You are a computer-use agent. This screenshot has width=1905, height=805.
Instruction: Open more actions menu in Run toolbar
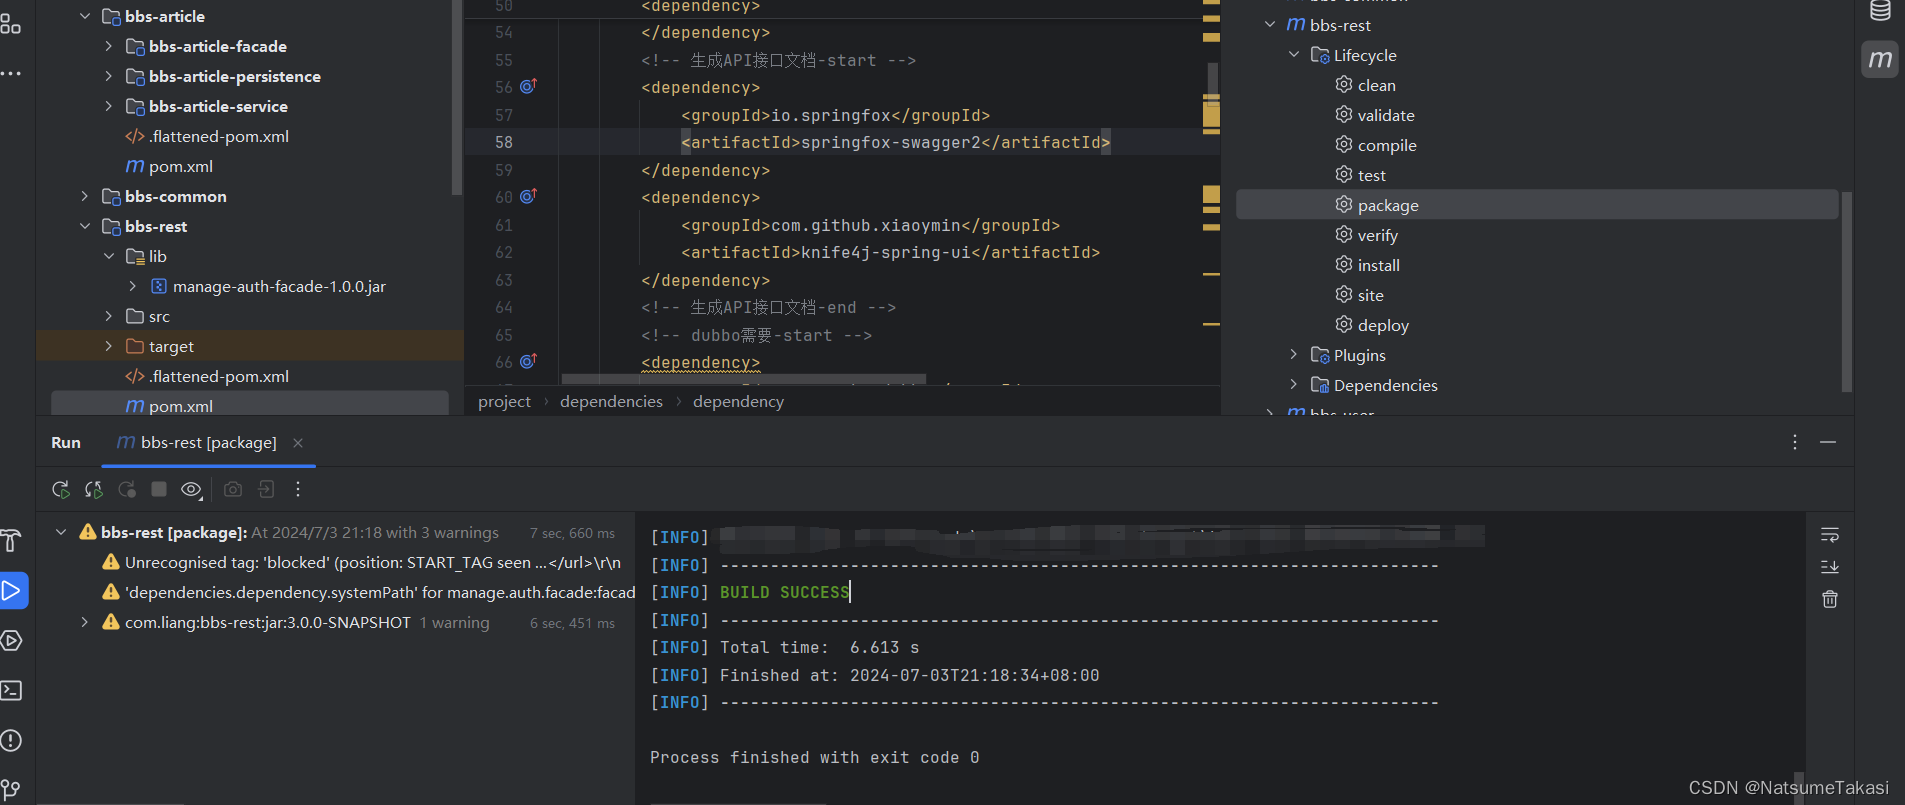(x=298, y=489)
